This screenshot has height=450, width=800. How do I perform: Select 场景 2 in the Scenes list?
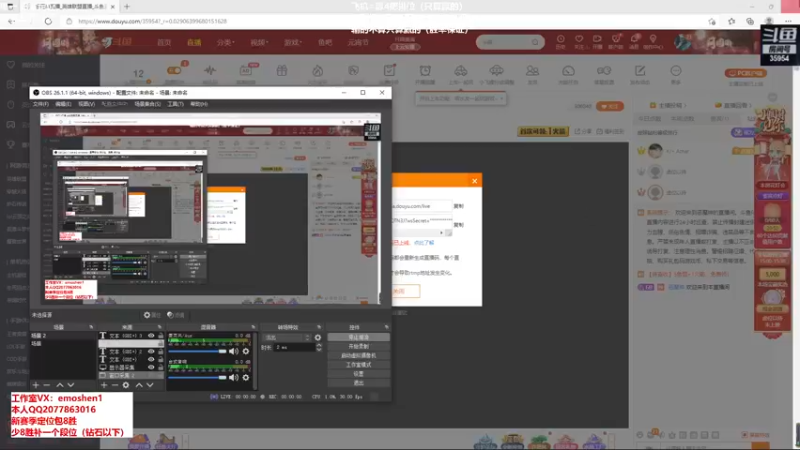[x=63, y=336]
